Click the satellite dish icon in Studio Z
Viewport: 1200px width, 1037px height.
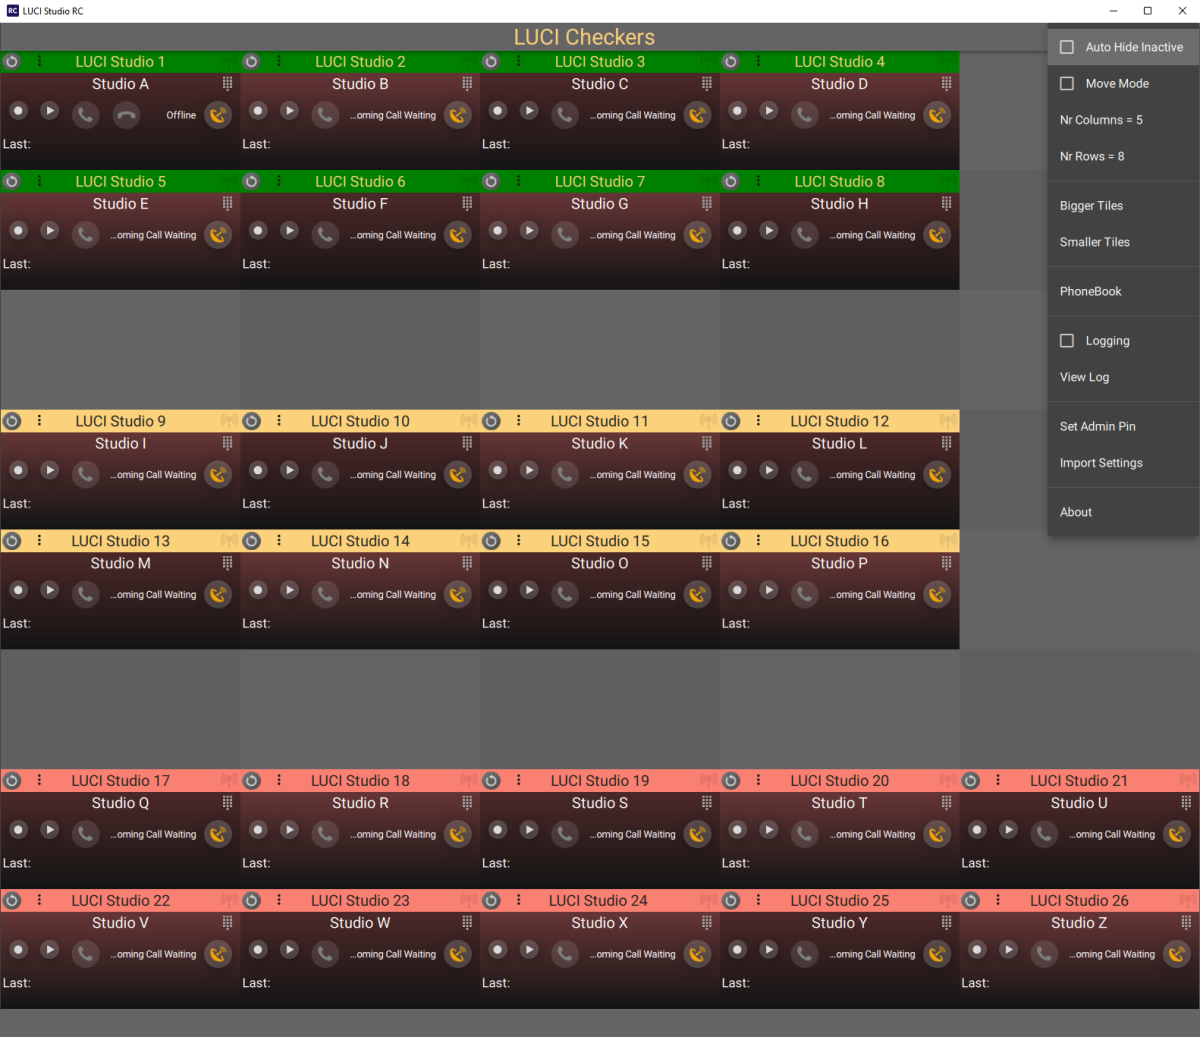coord(1177,954)
